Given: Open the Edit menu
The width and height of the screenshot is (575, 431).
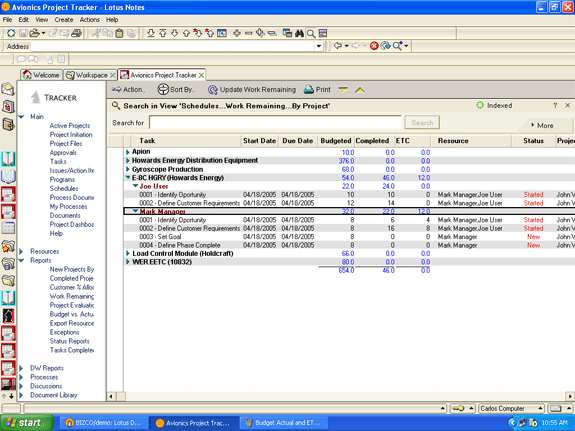Looking at the screenshot, I should [23, 20].
